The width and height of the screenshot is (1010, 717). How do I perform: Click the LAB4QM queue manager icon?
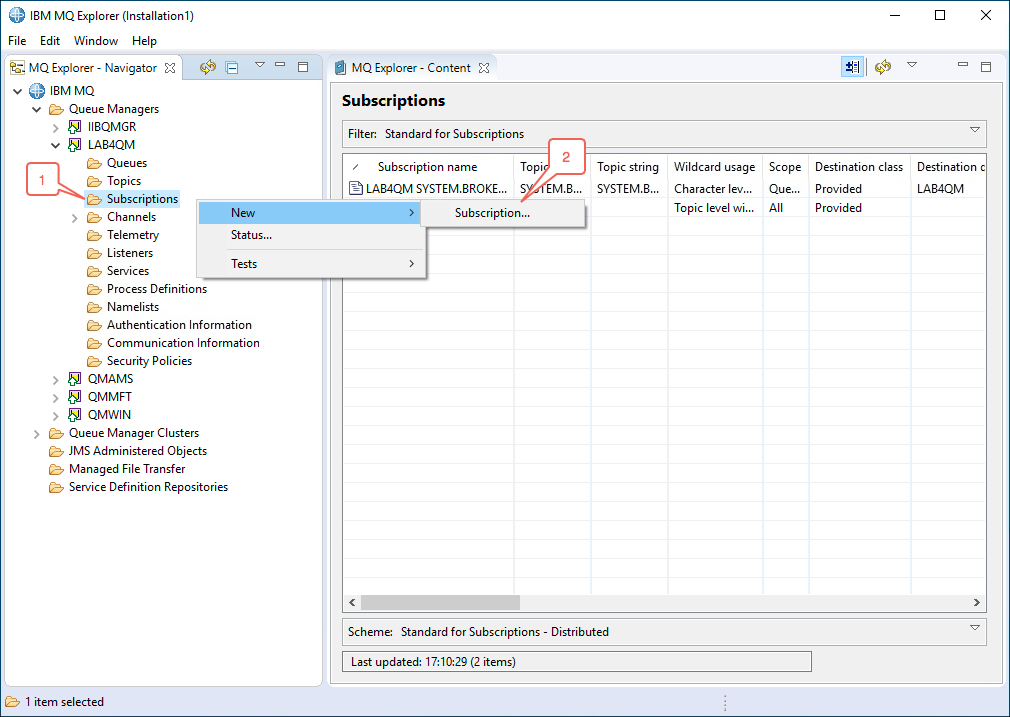point(75,145)
